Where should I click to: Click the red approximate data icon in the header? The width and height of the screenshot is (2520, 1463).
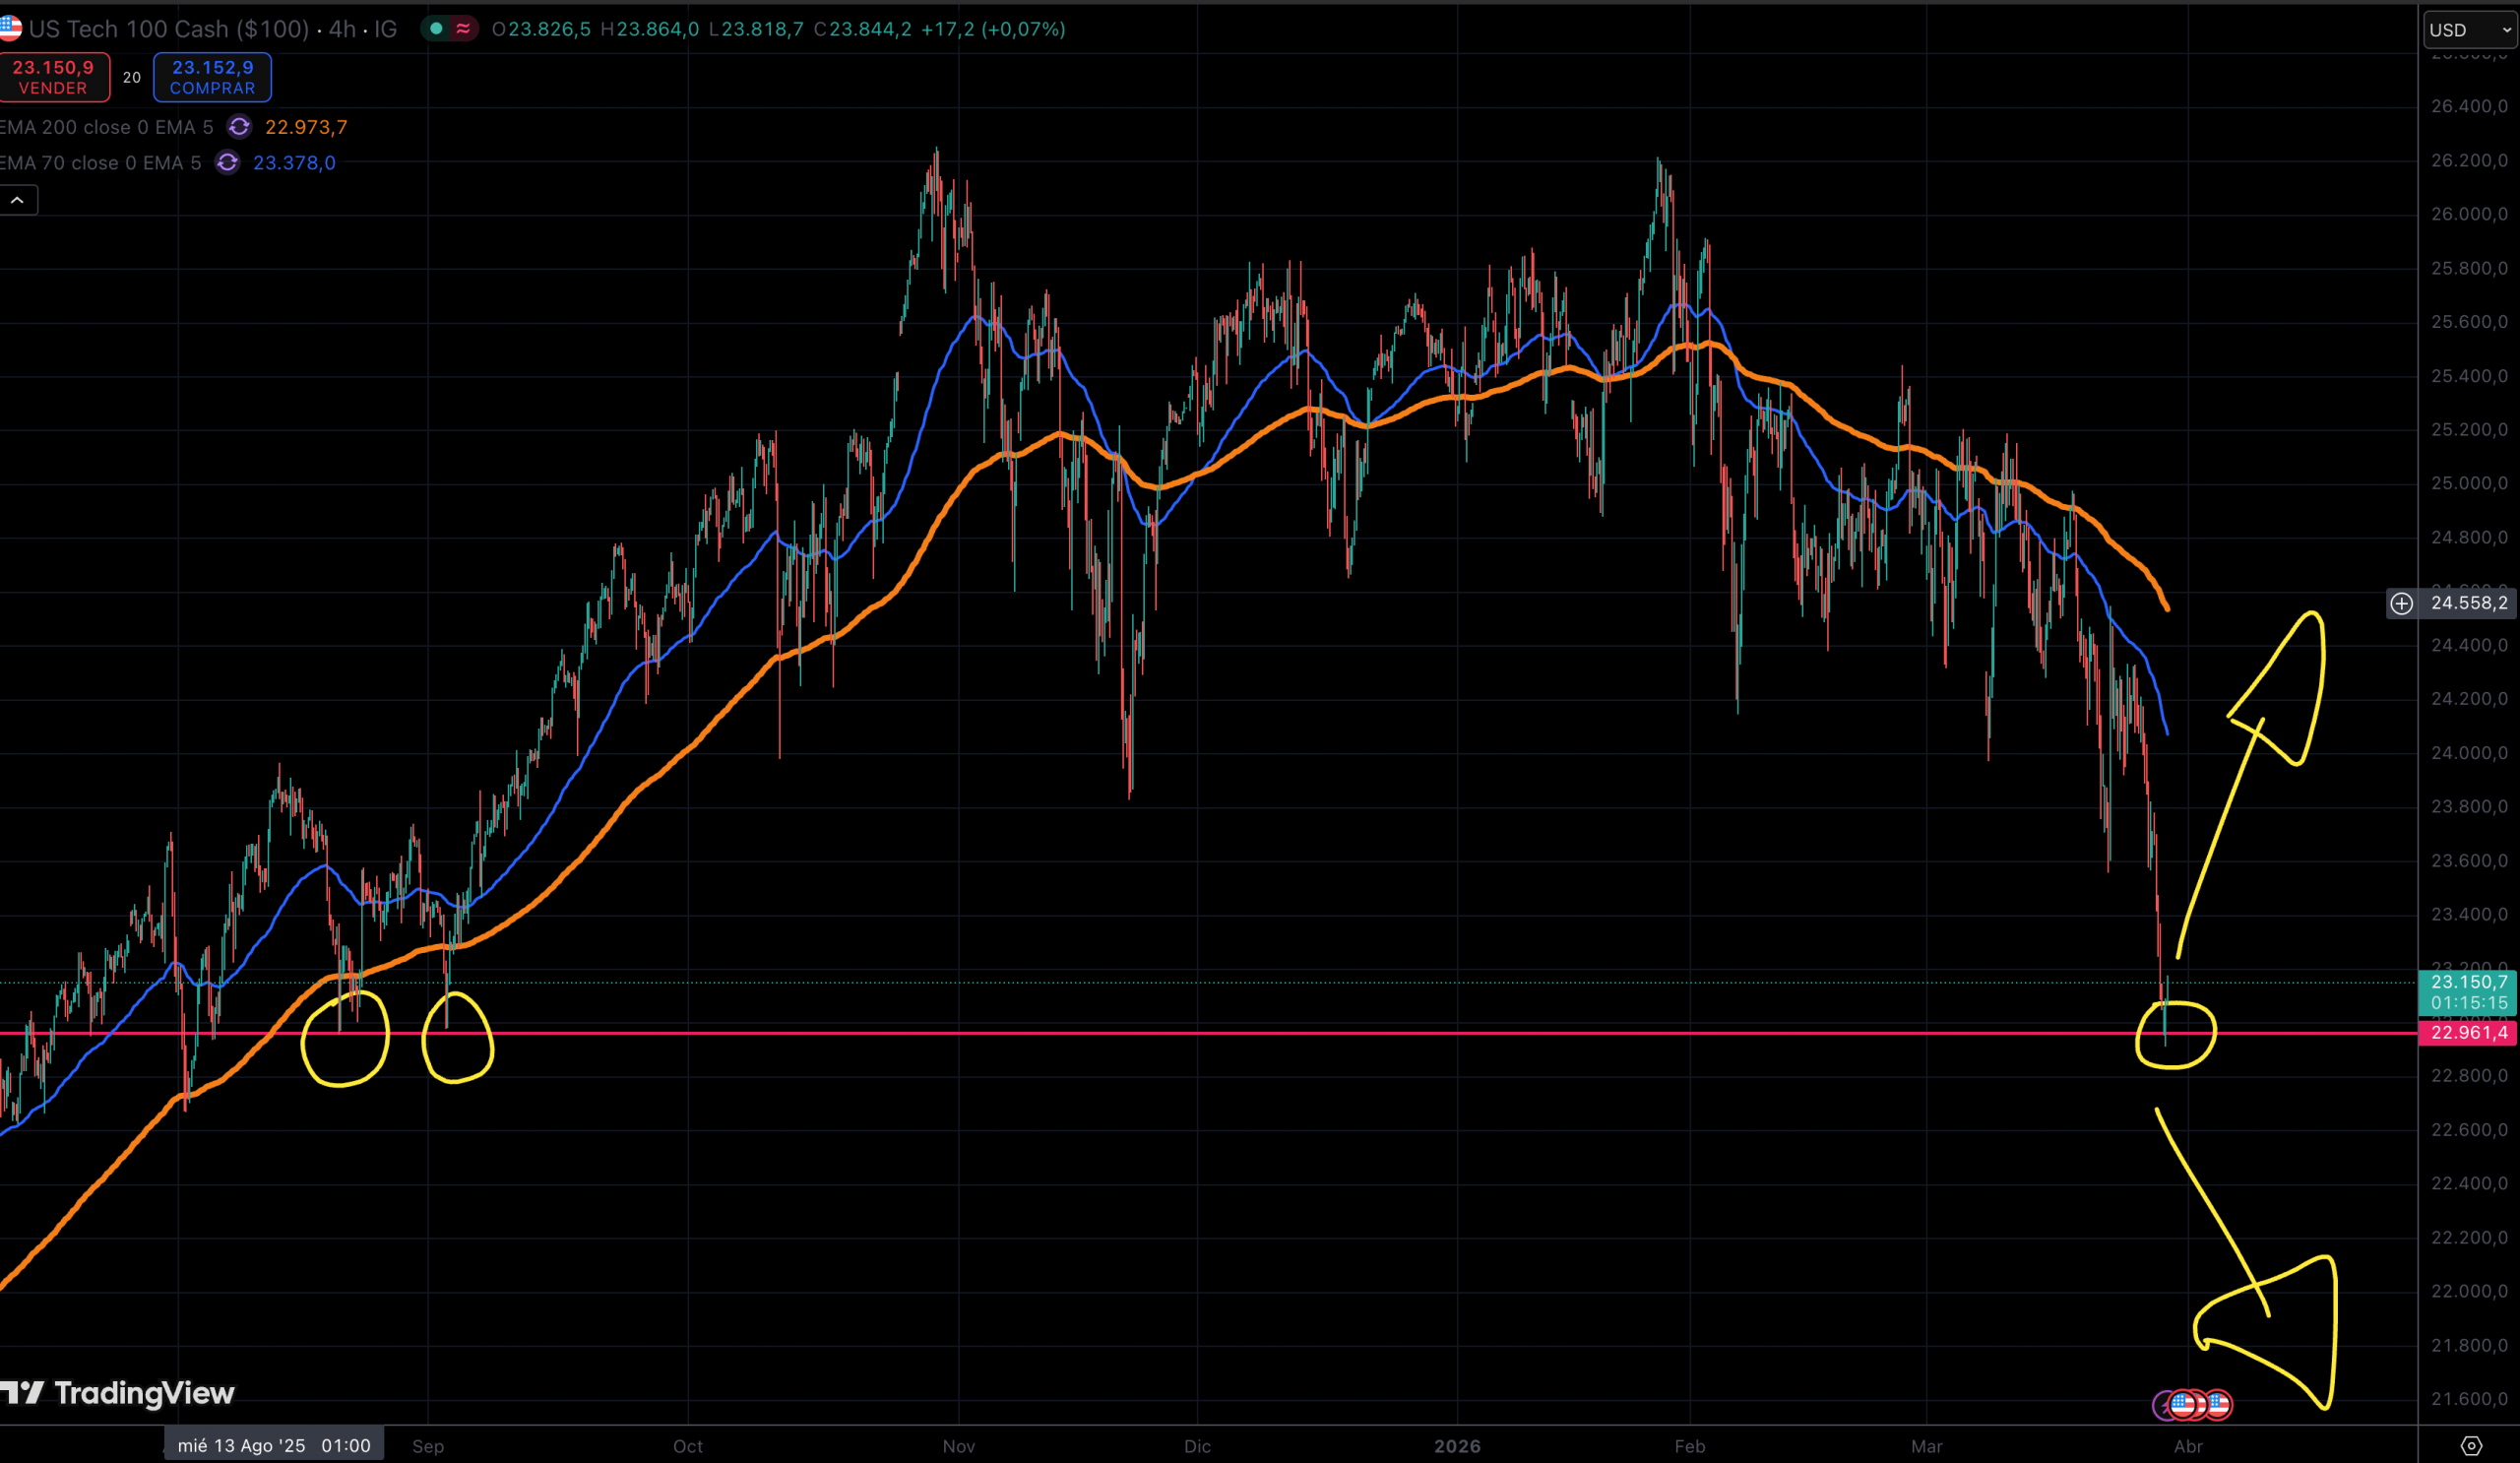coord(463,29)
